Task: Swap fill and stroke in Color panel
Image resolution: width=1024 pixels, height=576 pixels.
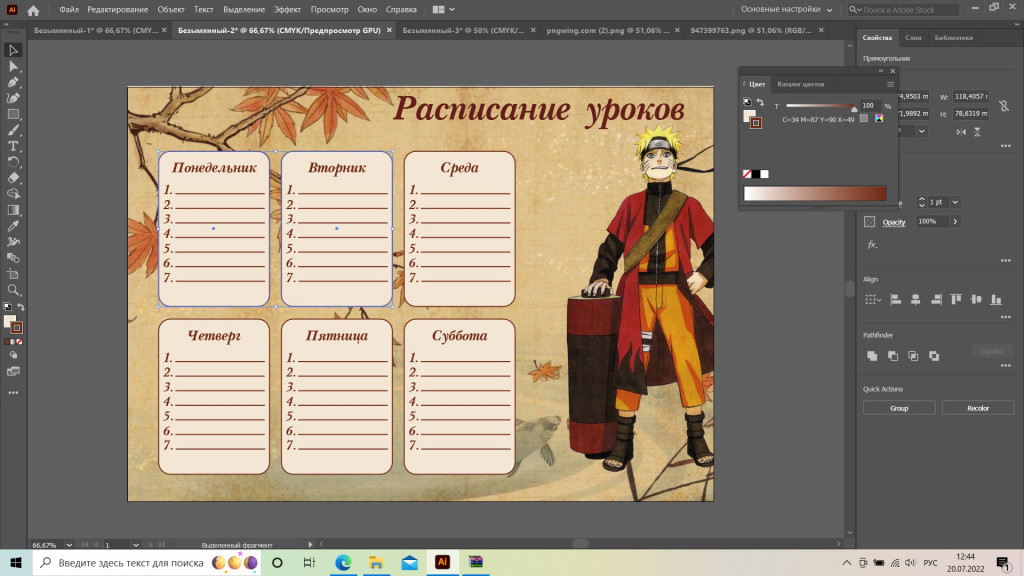Action: [760, 103]
